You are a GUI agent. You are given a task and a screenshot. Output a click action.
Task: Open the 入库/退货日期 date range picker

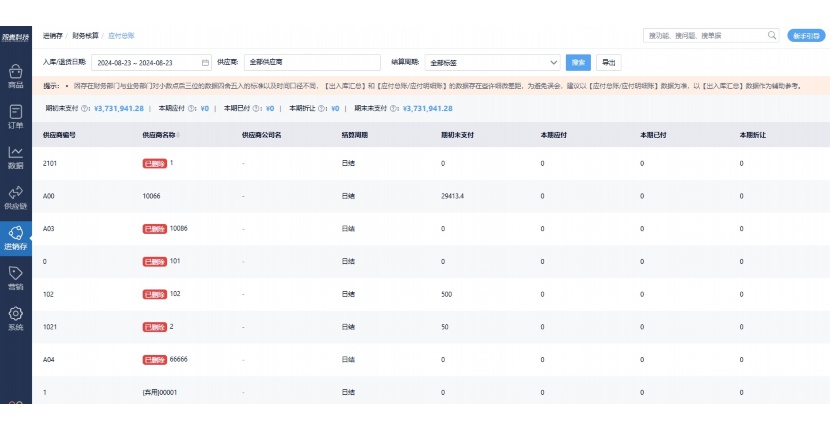(144, 62)
